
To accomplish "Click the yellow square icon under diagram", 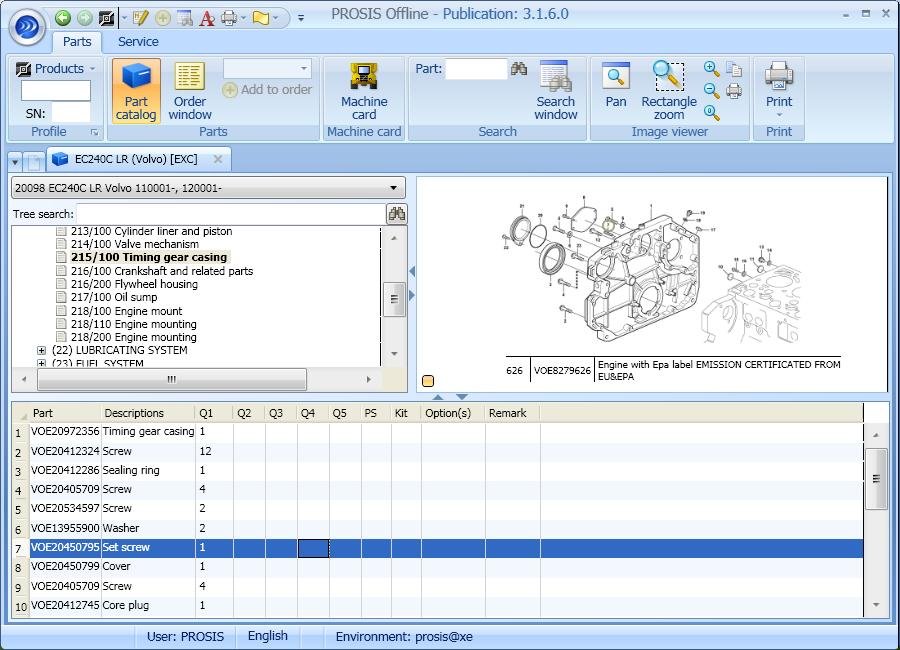I will pyautogui.click(x=428, y=381).
